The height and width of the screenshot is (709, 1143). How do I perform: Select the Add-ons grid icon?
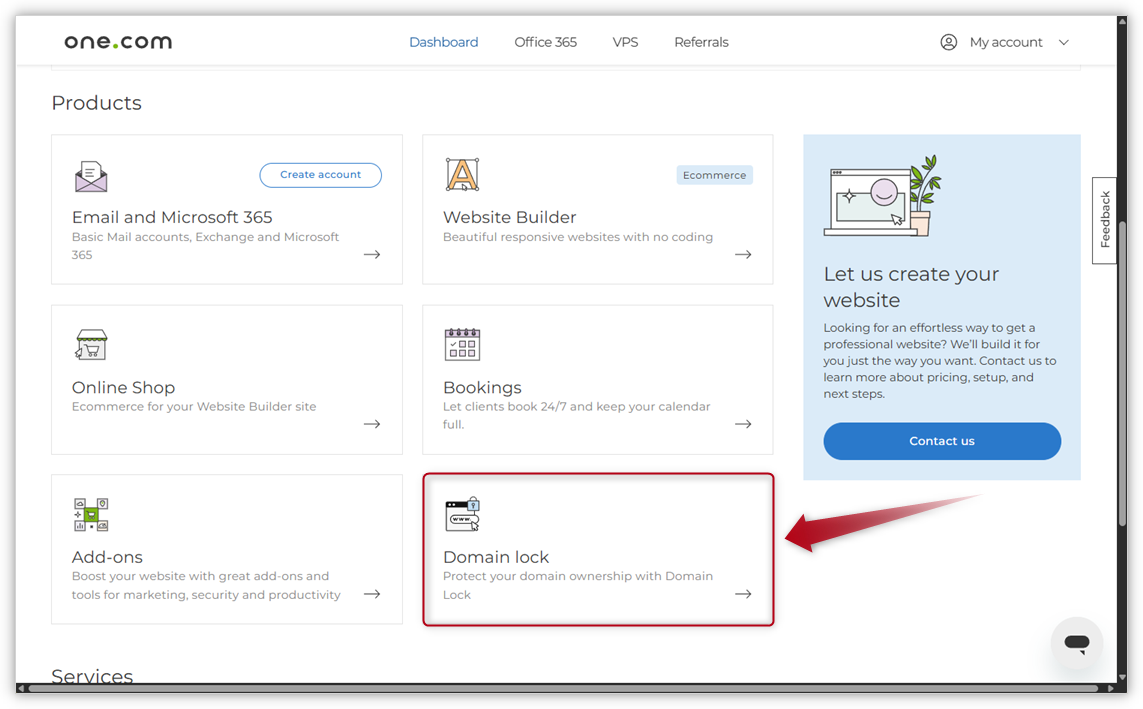coord(91,514)
